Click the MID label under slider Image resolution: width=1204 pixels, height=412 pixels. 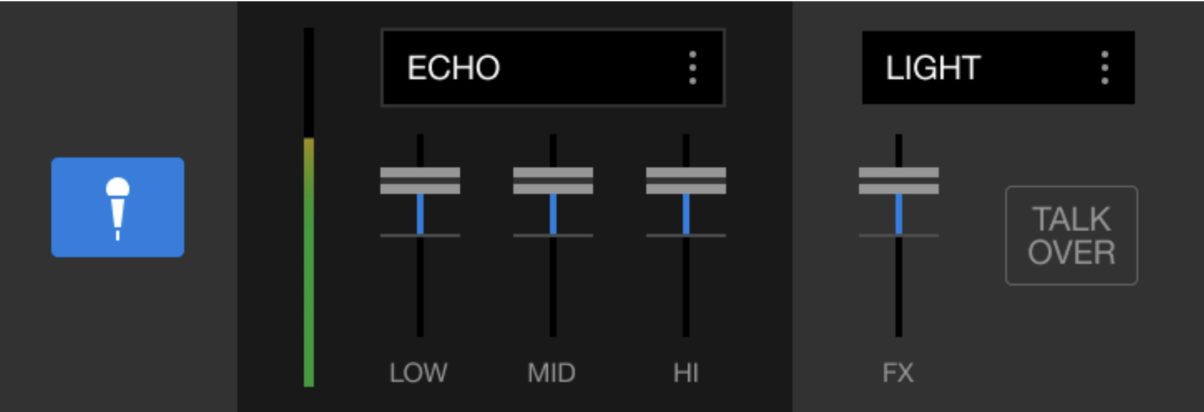[x=552, y=374]
